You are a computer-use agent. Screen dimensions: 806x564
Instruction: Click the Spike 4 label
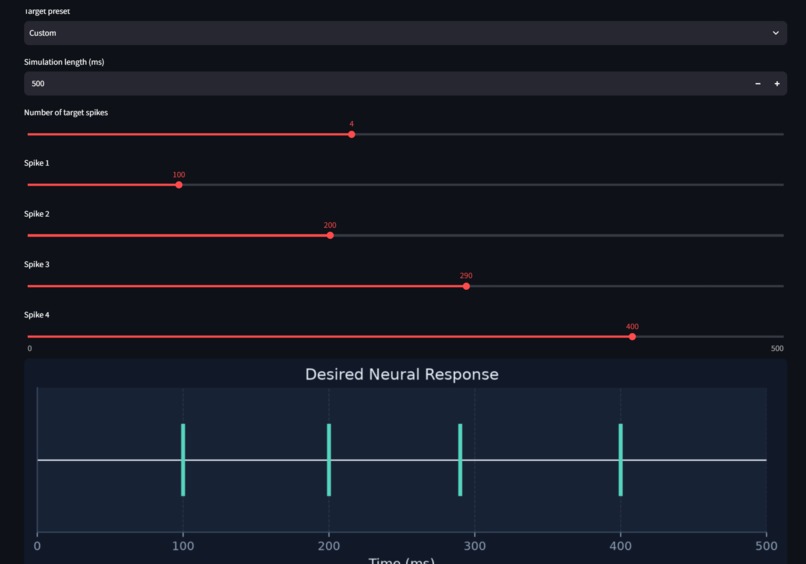click(36, 315)
